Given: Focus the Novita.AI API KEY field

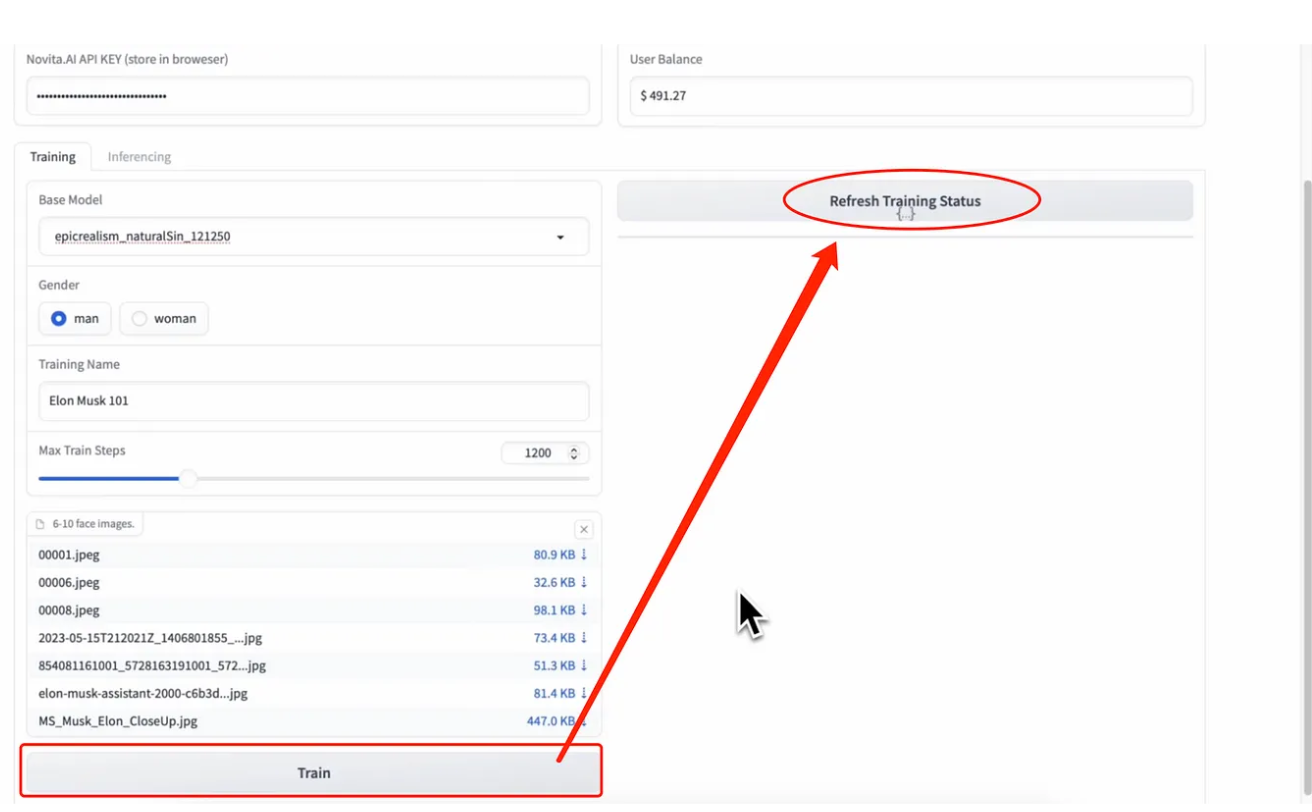Looking at the screenshot, I should coord(307,97).
